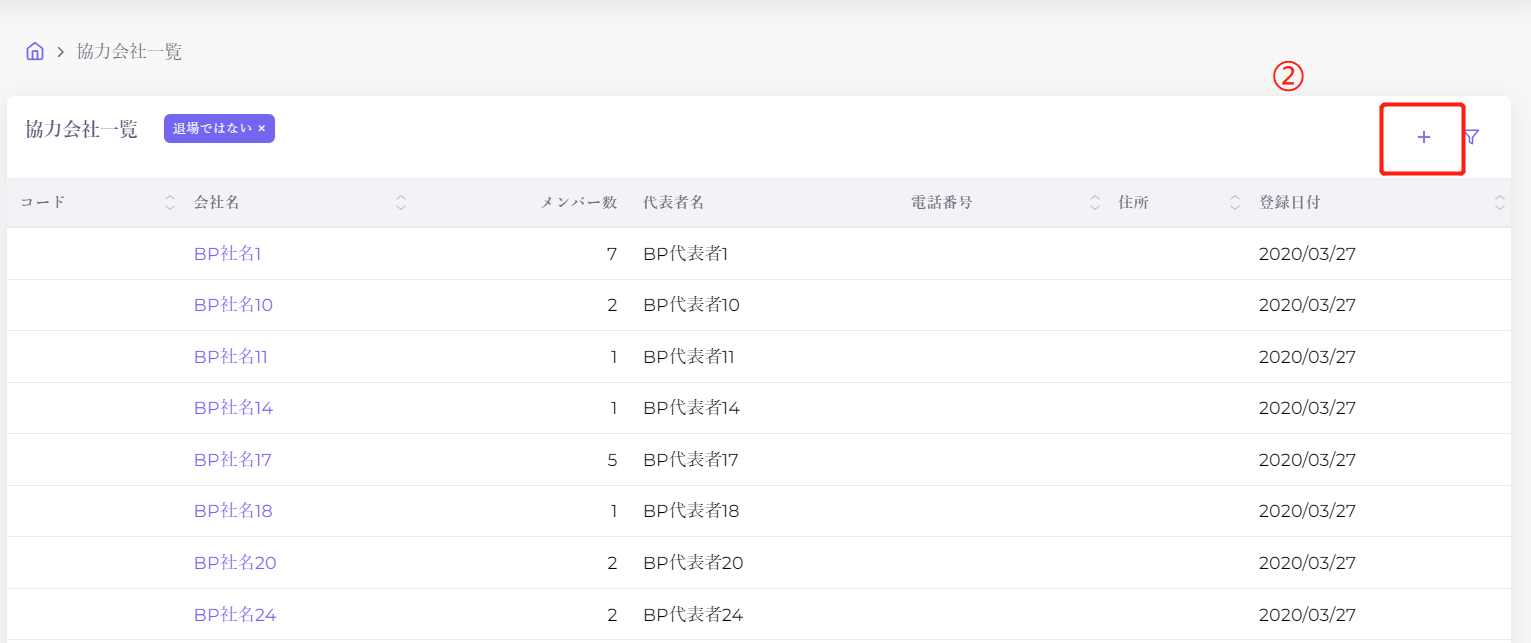Click the 代表者名 column header
This screenshot has height=643, width=1531.
tap(674, 203)
